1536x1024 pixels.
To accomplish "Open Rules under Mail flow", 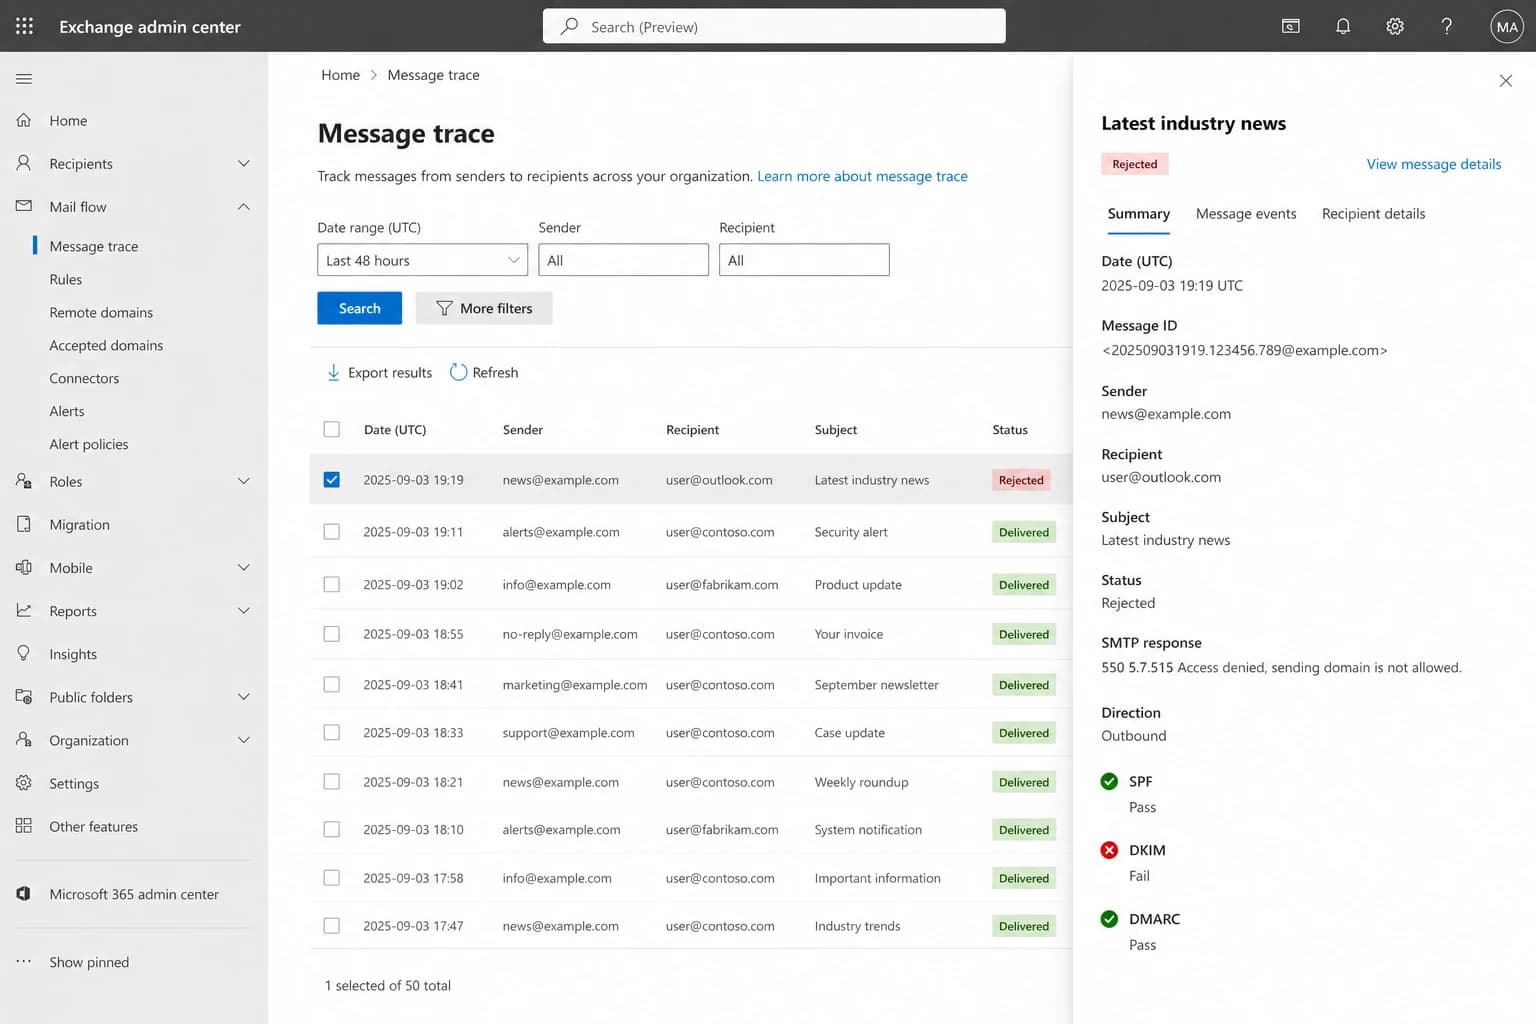I will pos(66,279).
